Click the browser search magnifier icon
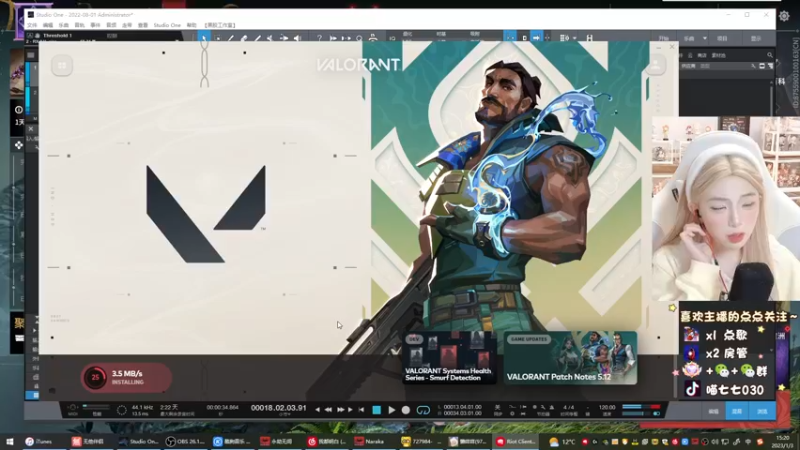 [770, 55]
